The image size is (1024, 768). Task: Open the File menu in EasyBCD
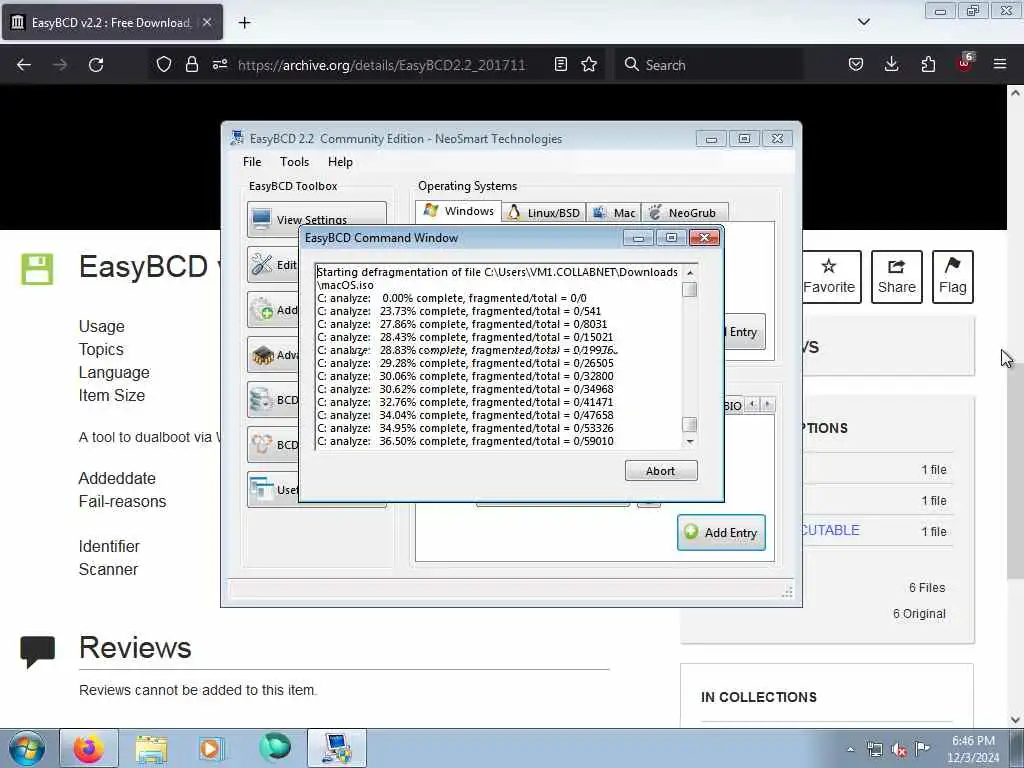point(251,162)
